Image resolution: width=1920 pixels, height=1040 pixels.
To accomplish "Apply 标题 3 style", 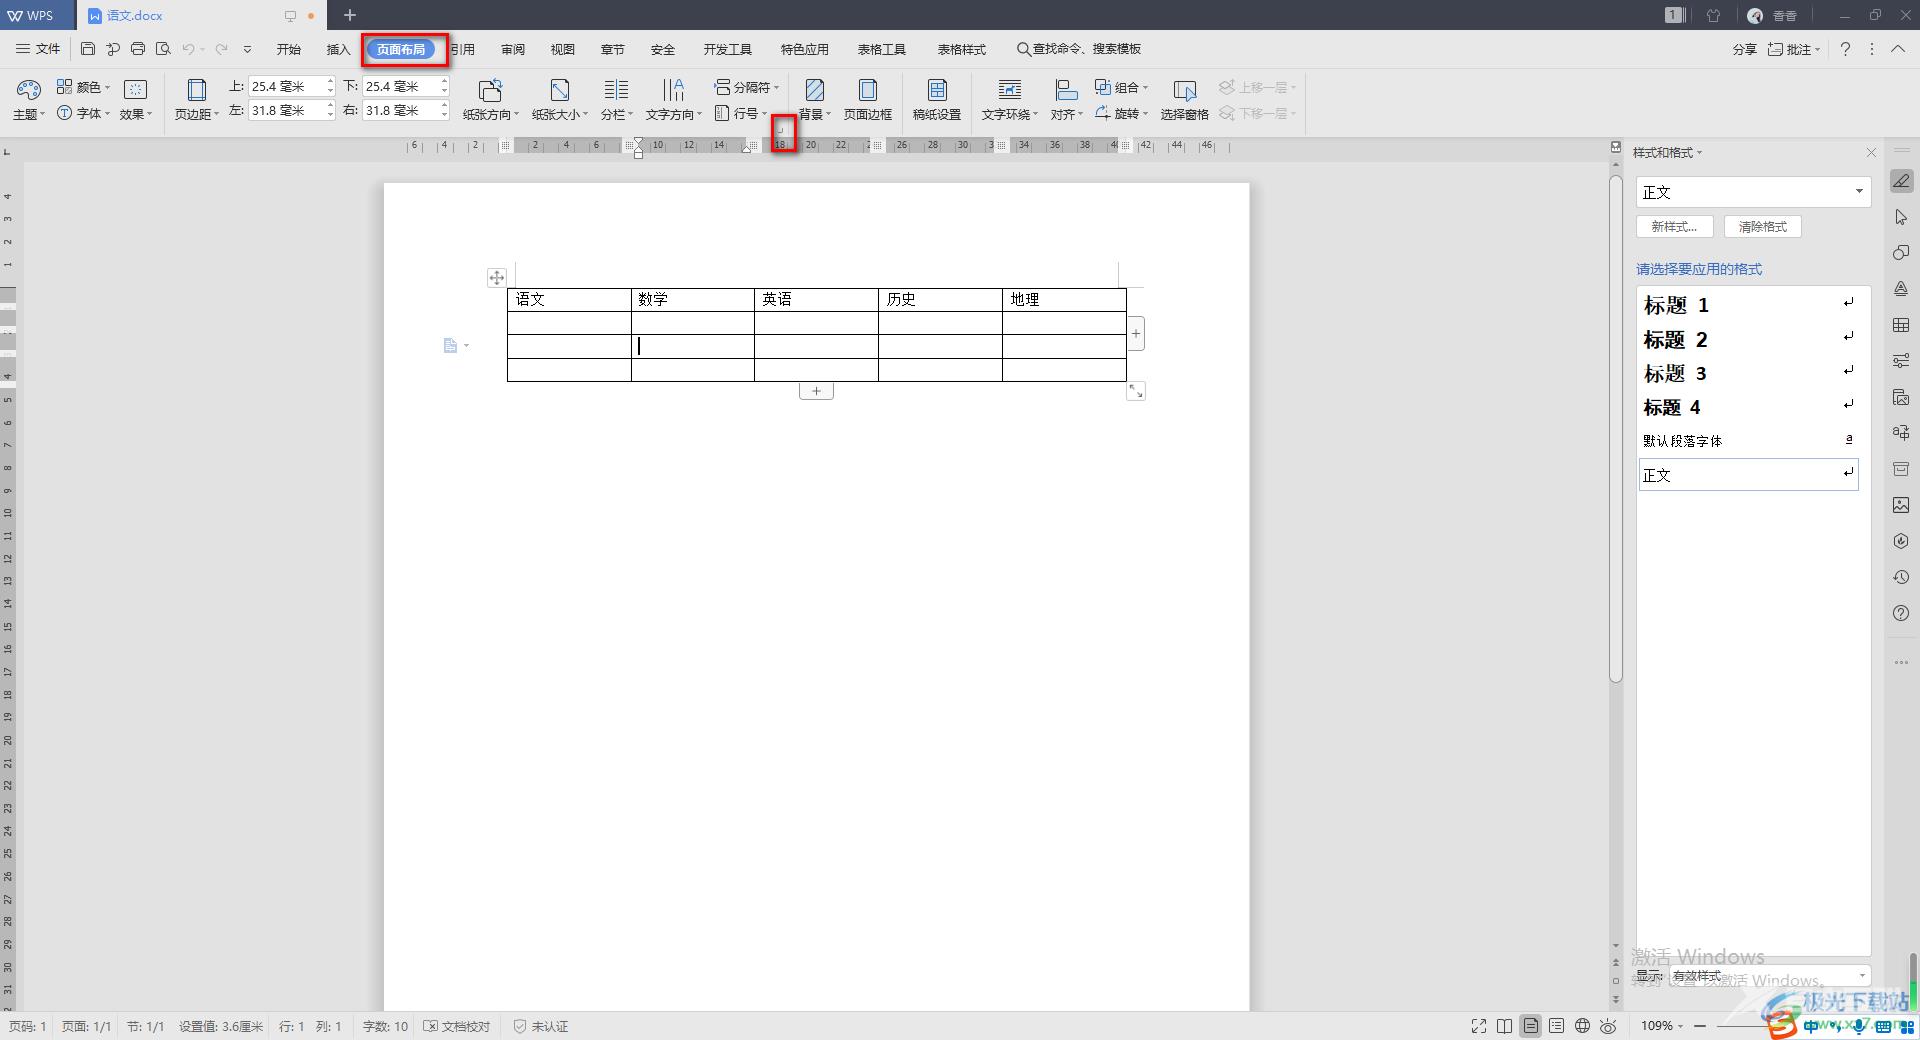I will tap(1748, 373).
